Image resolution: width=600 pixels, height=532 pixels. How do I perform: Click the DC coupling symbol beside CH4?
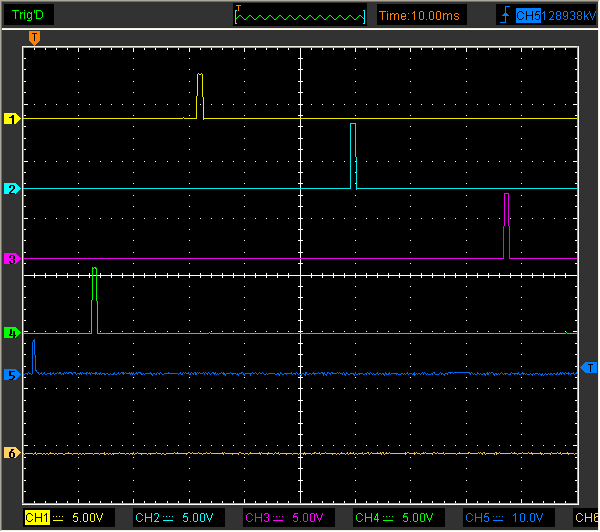point(388,518)
